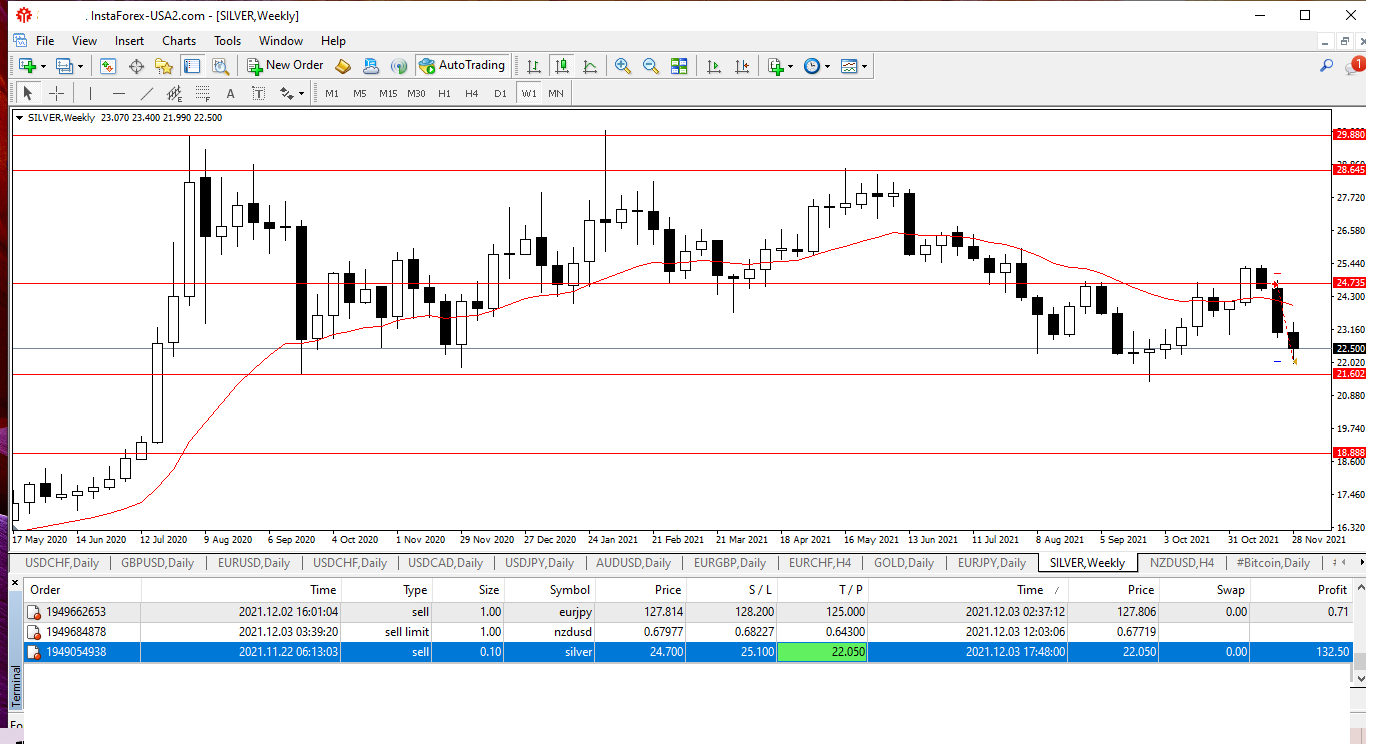Screen dimensions: 1382x744
Task: Switch timeframe to MN
Action: [x=556, y=93]
